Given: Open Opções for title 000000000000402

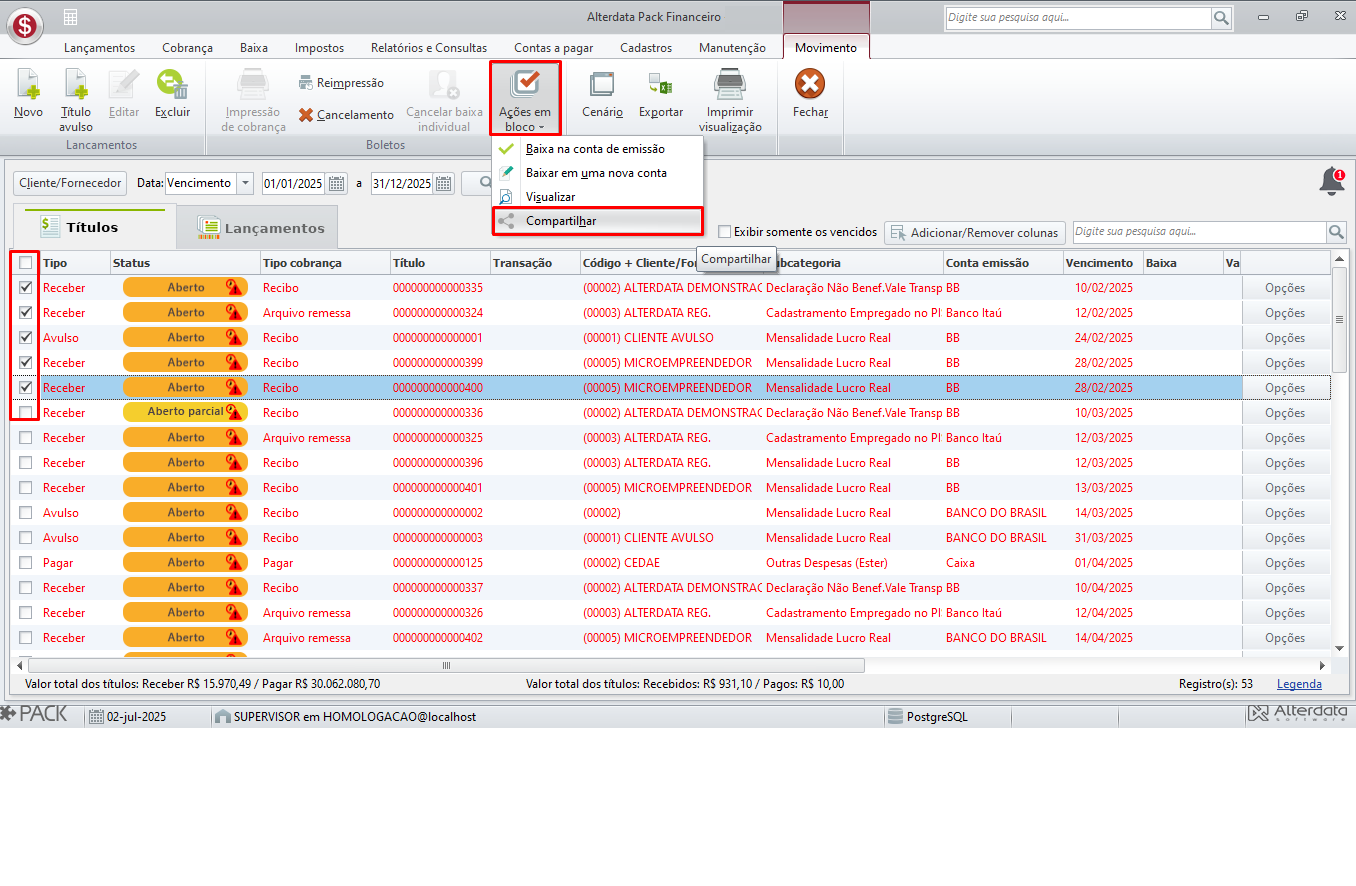Looking at the screenshot, I should [1285, 638].
